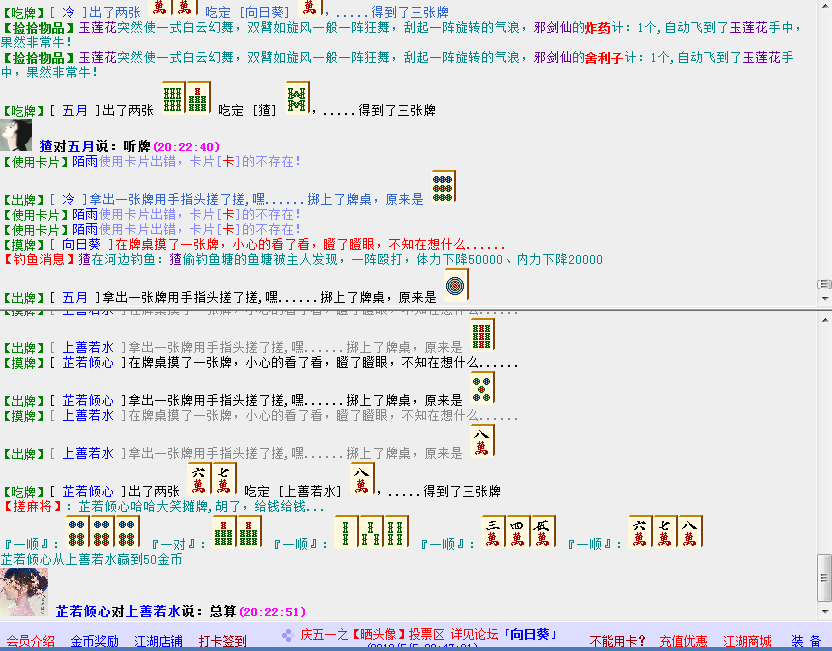Click the bamboo tile taken from 猹
The width and height of the screenshot is (832, 651).
pyautogui.click(x=297, y=98)
